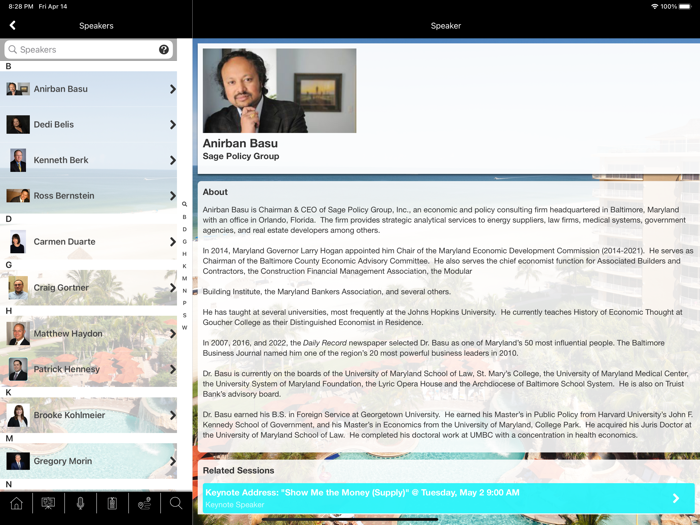The image size is (700, 525).
Task: Jump to letter G in index
Action: click(x=184, y=242)
